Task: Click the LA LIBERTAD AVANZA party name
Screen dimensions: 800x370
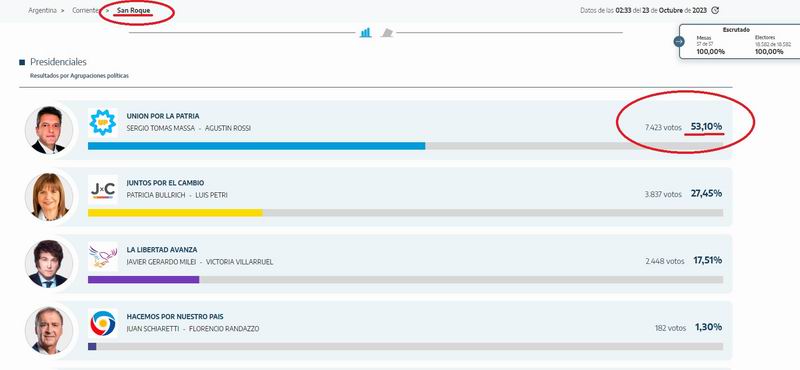Action: [162, 250]
